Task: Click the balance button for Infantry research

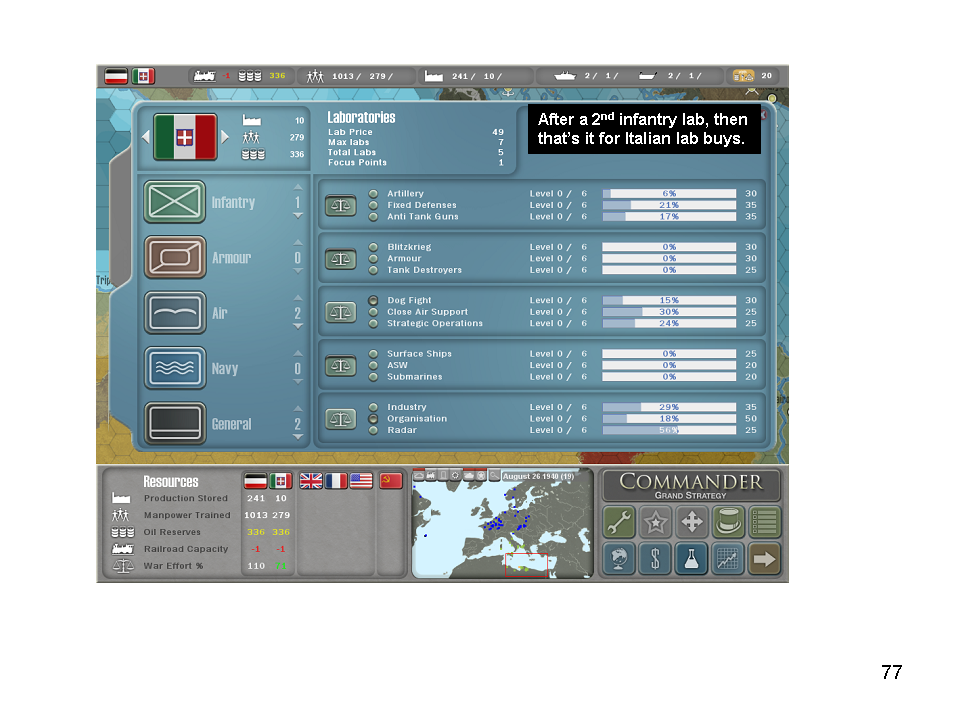Action: tap(341, 205)
